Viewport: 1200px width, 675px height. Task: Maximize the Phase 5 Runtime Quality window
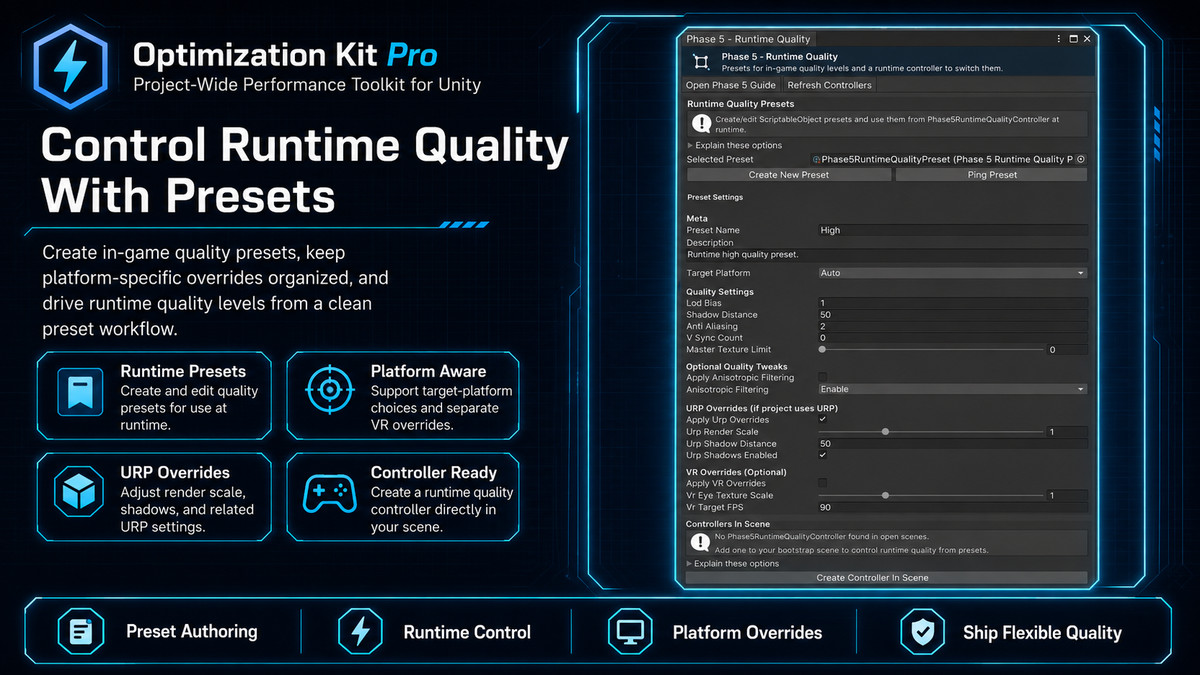click(x=1073, y=39)
